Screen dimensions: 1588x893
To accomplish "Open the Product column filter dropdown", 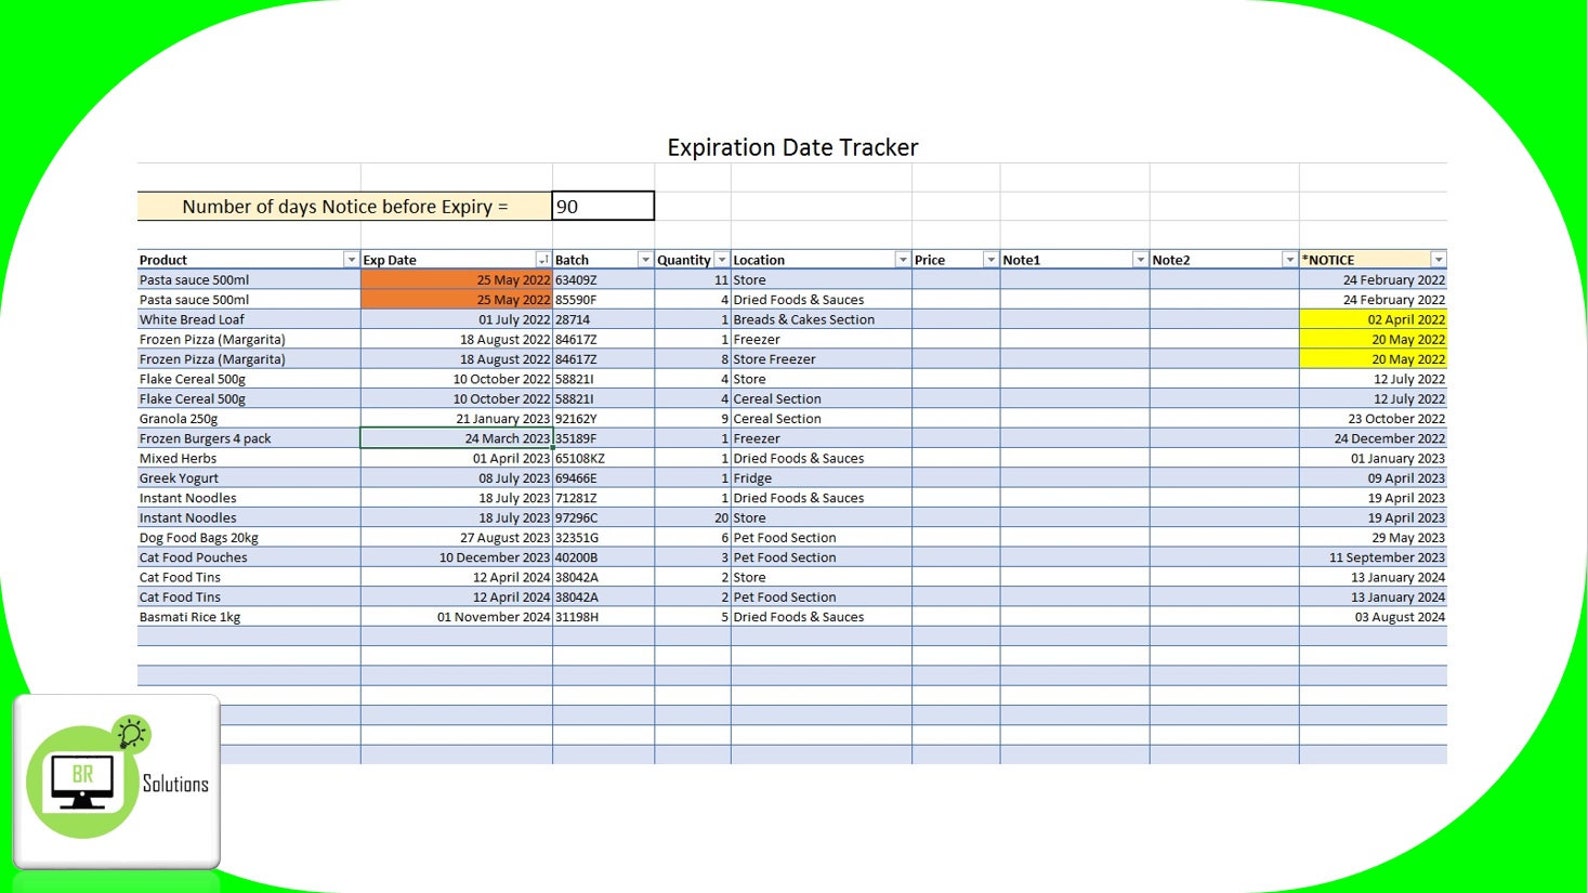I will [350, 260].
